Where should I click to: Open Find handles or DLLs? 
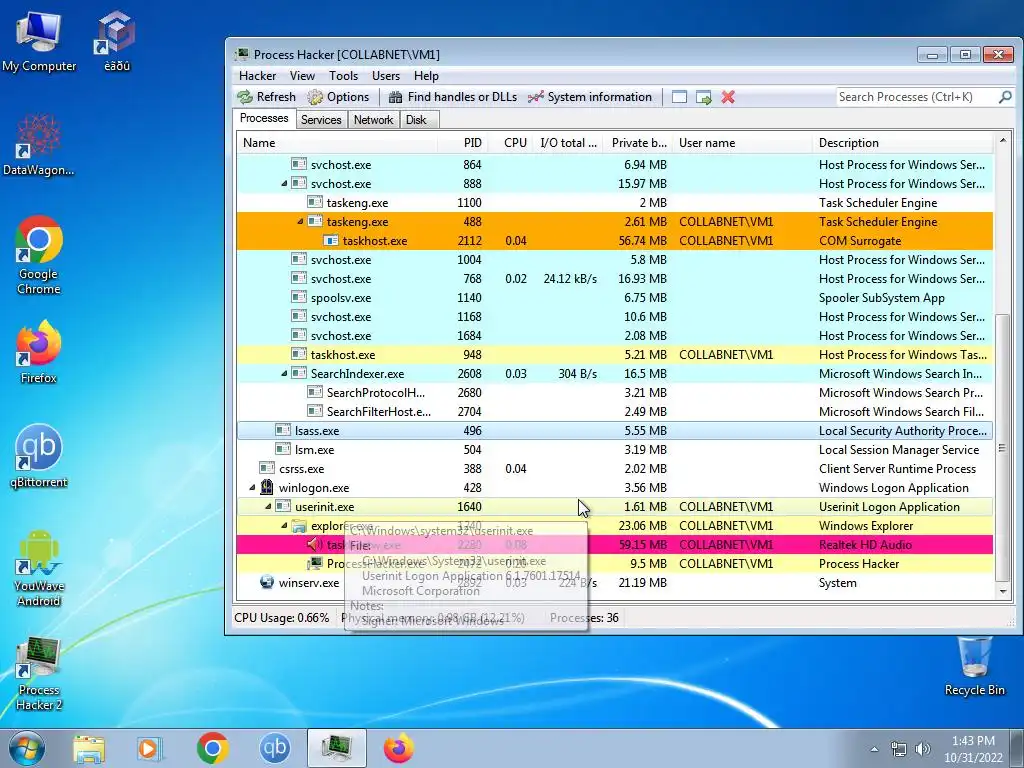pyautogui.click(x=453, y=97)
